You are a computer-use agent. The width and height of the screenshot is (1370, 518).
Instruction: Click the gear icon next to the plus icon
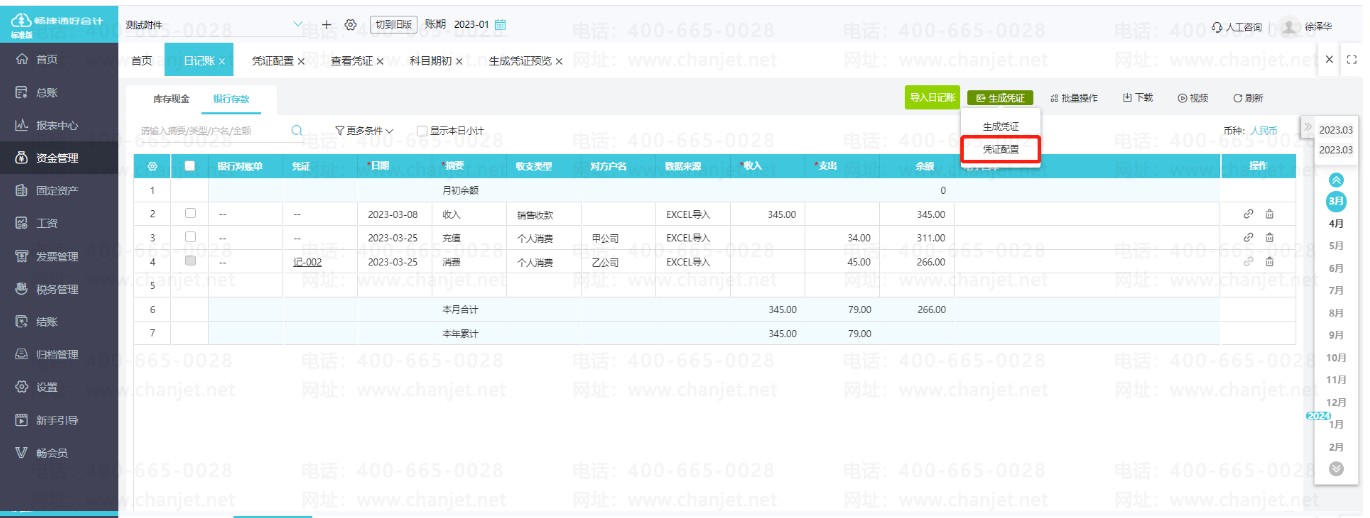350,24
